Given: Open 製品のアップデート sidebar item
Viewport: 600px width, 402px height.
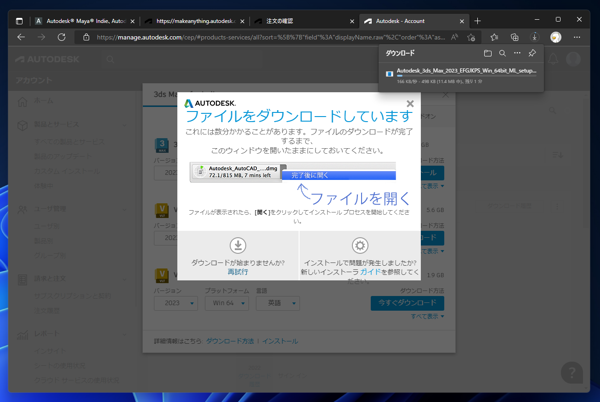Looking at the screenshot, I should click(x=63, y=156).
